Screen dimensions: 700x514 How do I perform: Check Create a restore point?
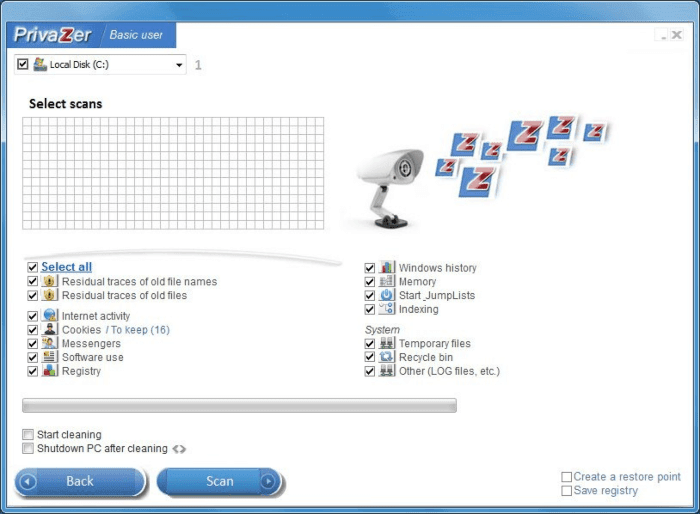567,477
